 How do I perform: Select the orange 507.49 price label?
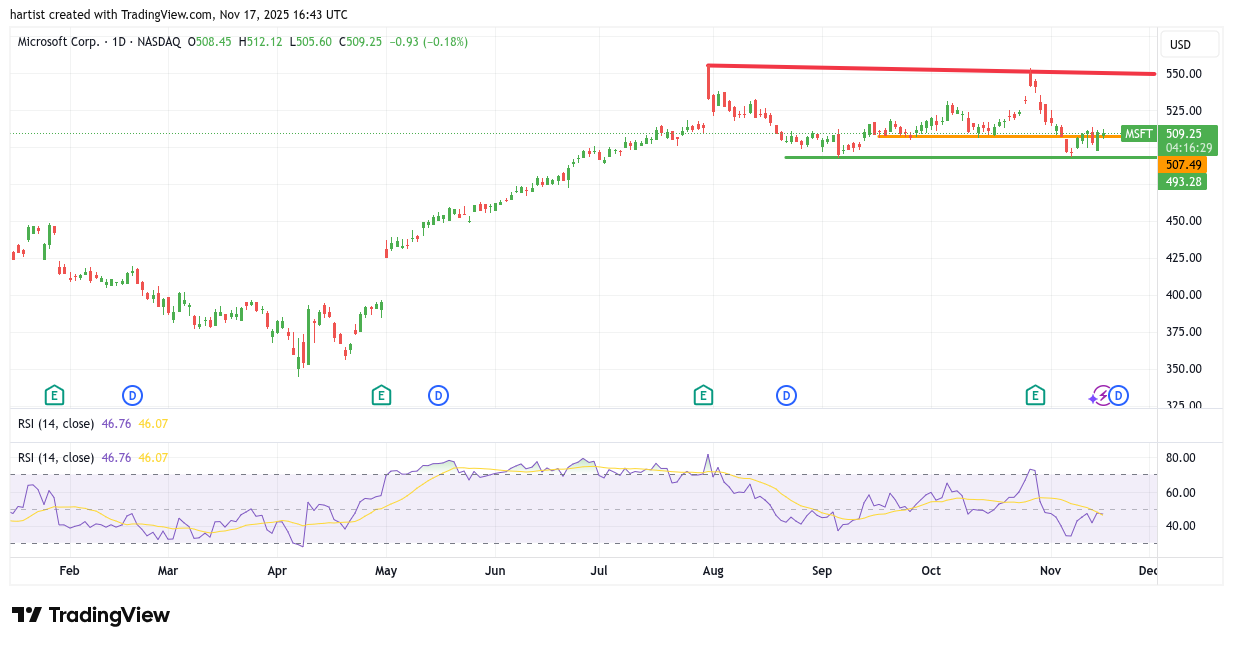(x=1182, y=164)
